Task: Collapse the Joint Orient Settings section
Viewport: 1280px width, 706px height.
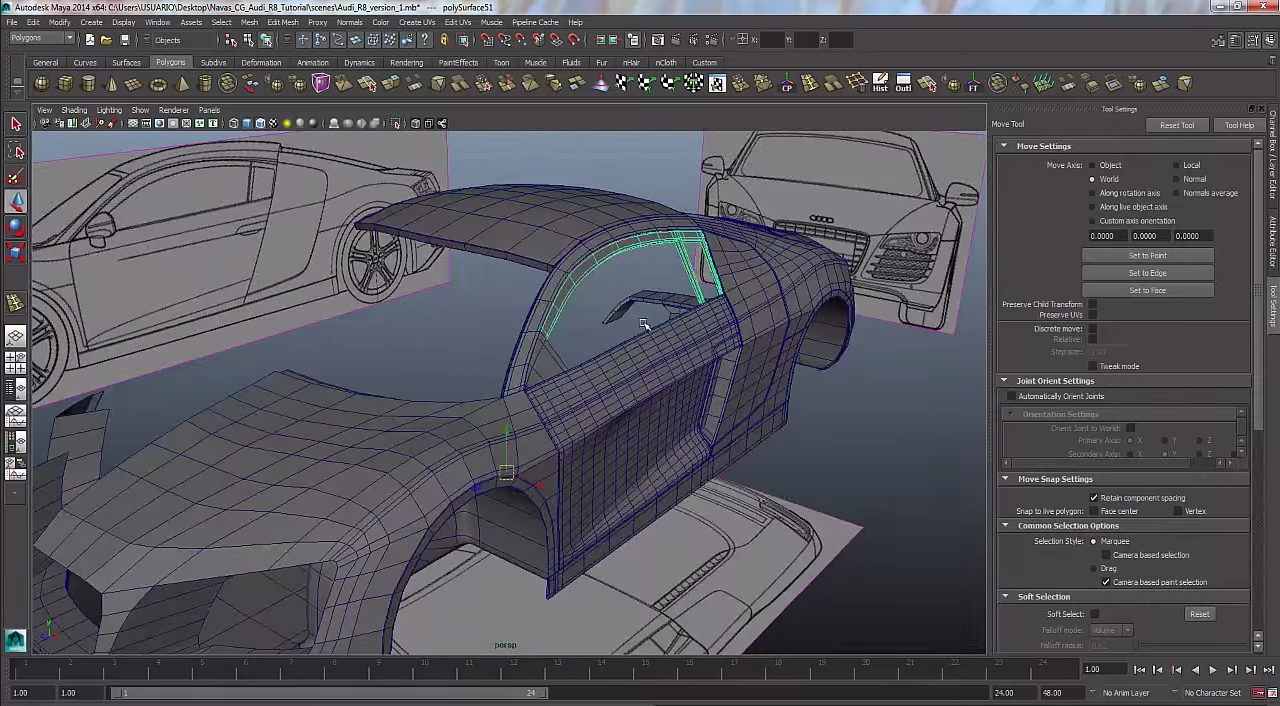Action: [1005, 381]
